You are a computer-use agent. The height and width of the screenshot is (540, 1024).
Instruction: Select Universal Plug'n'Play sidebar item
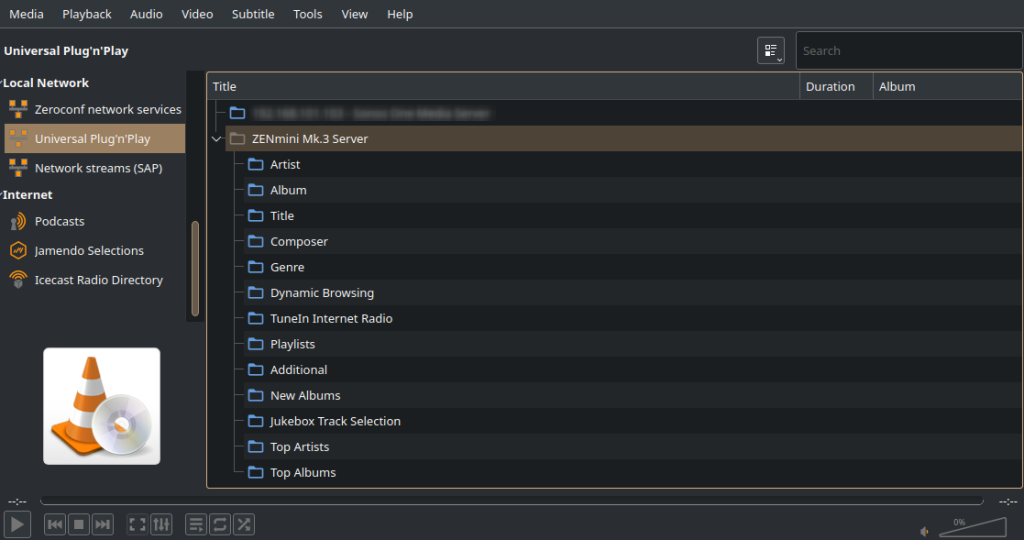coord(95,138)
